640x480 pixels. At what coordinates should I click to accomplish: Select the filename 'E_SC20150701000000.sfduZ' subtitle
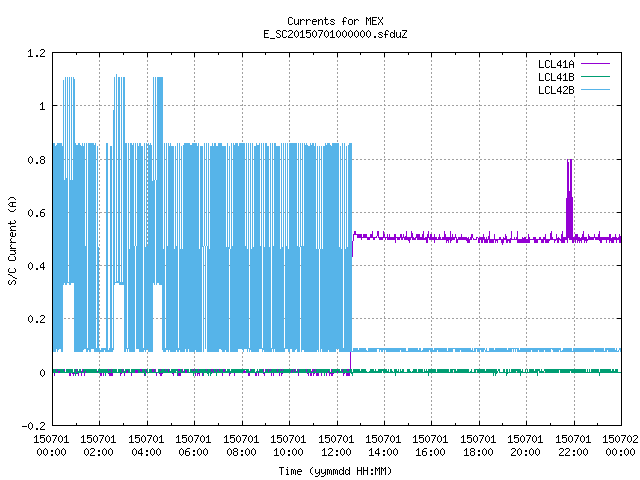[x=335, y=34]
